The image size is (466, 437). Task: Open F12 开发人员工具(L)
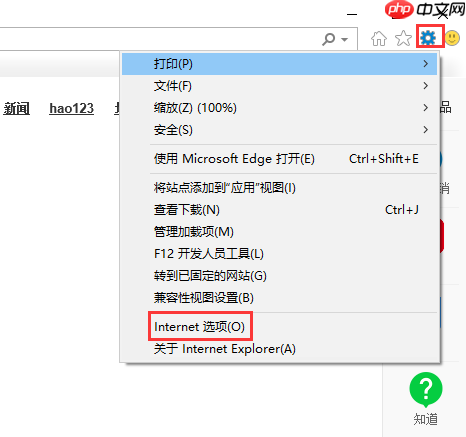pyautogui.click(x=279, y=254)
